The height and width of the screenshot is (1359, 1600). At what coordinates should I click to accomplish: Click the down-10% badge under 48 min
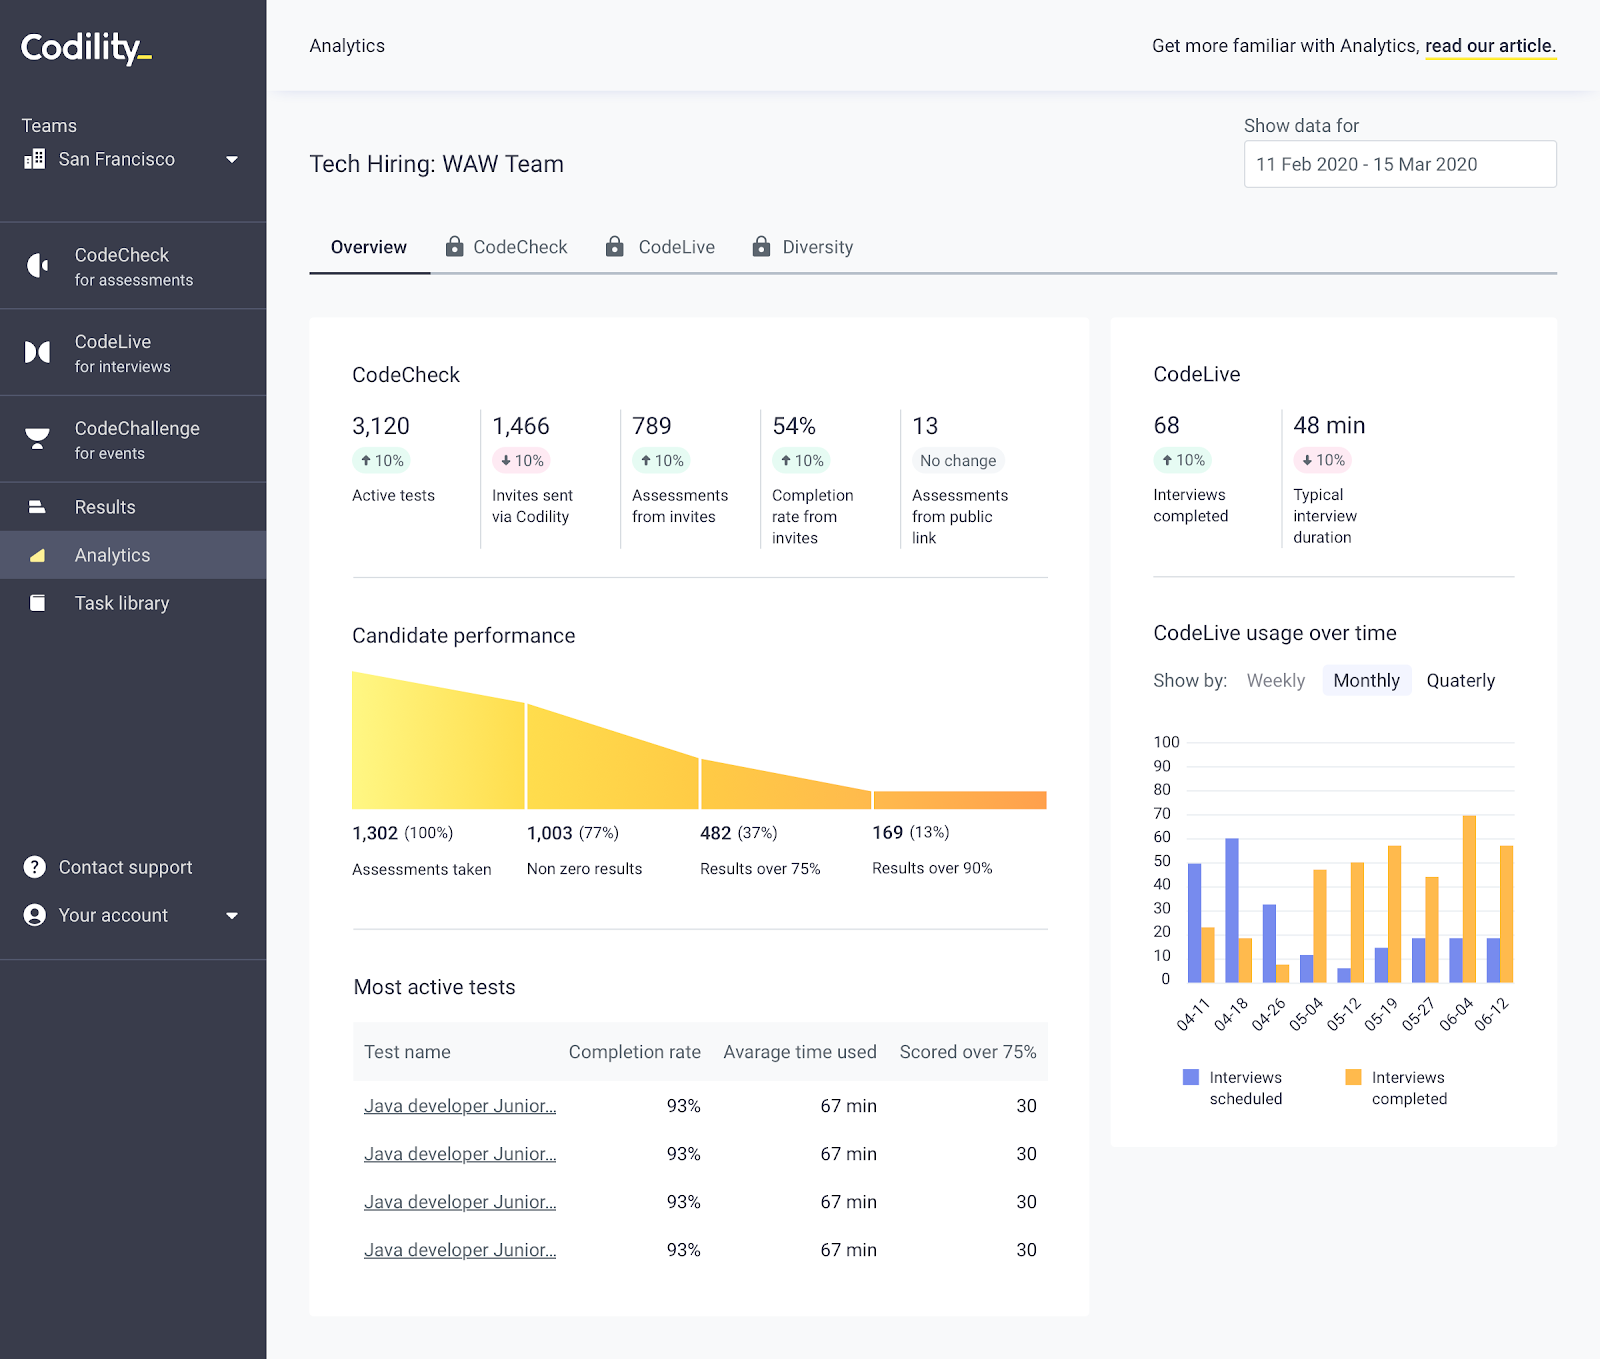[1322, 460]
